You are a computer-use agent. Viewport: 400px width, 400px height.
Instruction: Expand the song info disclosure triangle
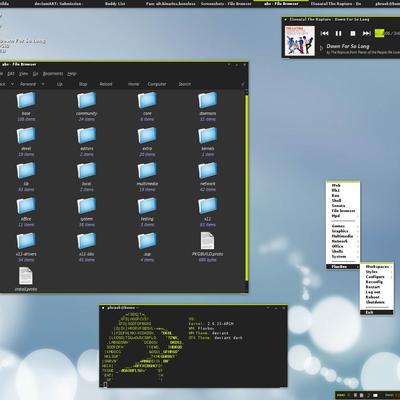pos(321,48)
